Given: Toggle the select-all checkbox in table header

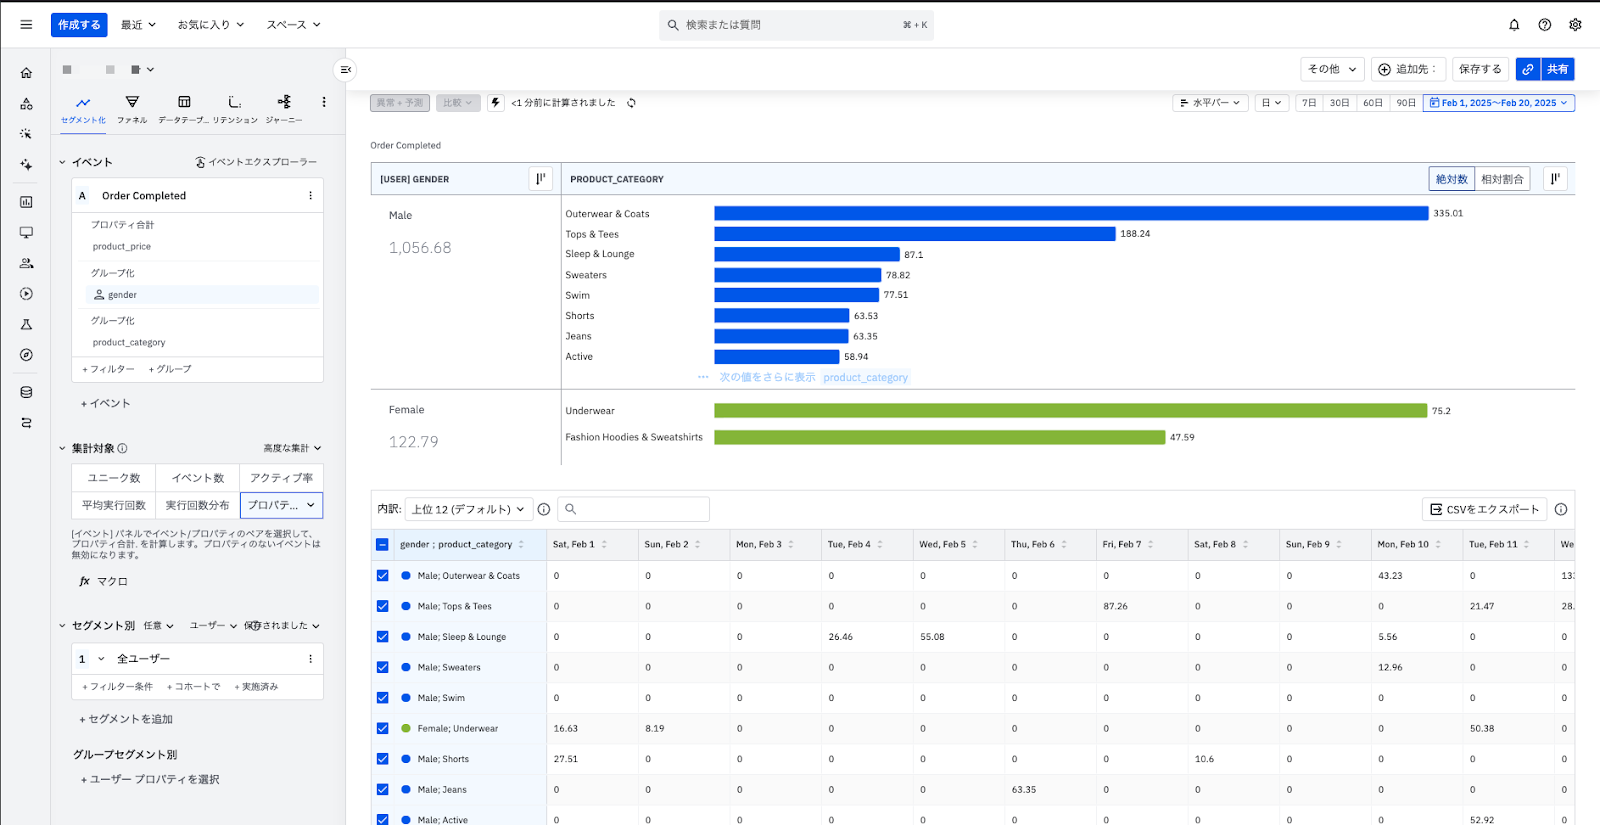Looking at the screenshot, I should 382,545.
